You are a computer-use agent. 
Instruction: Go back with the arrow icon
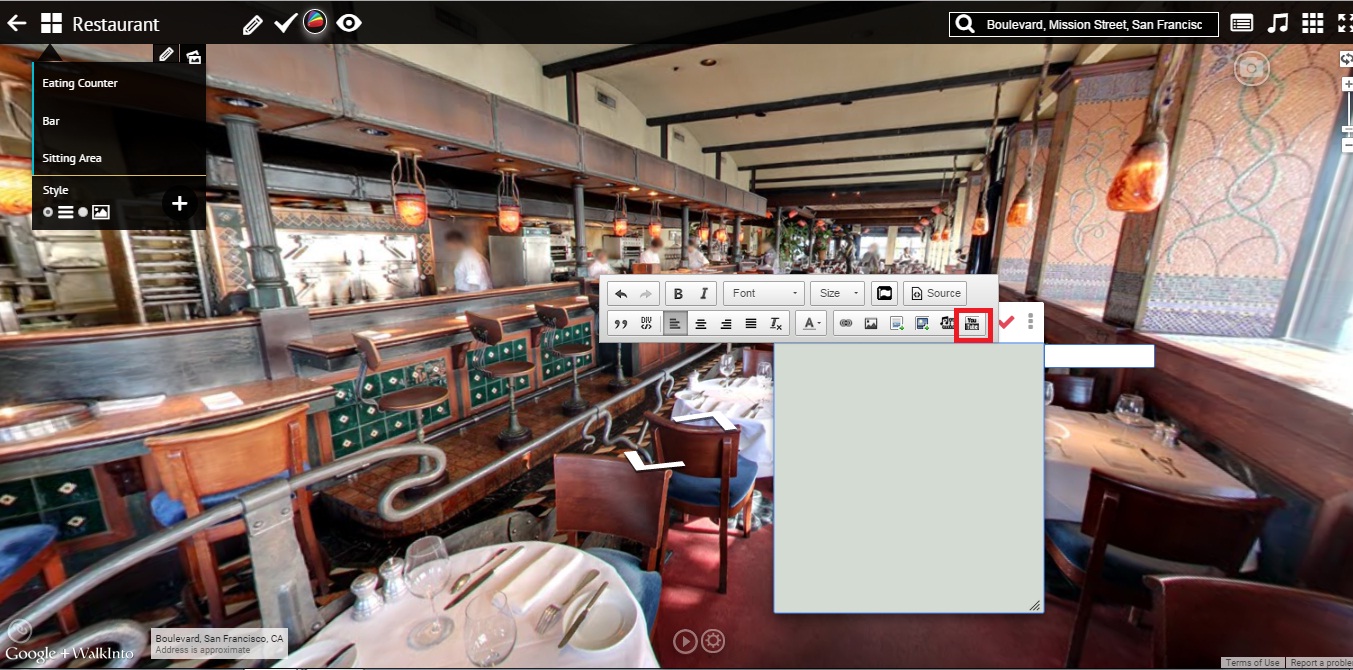[17, 23]
